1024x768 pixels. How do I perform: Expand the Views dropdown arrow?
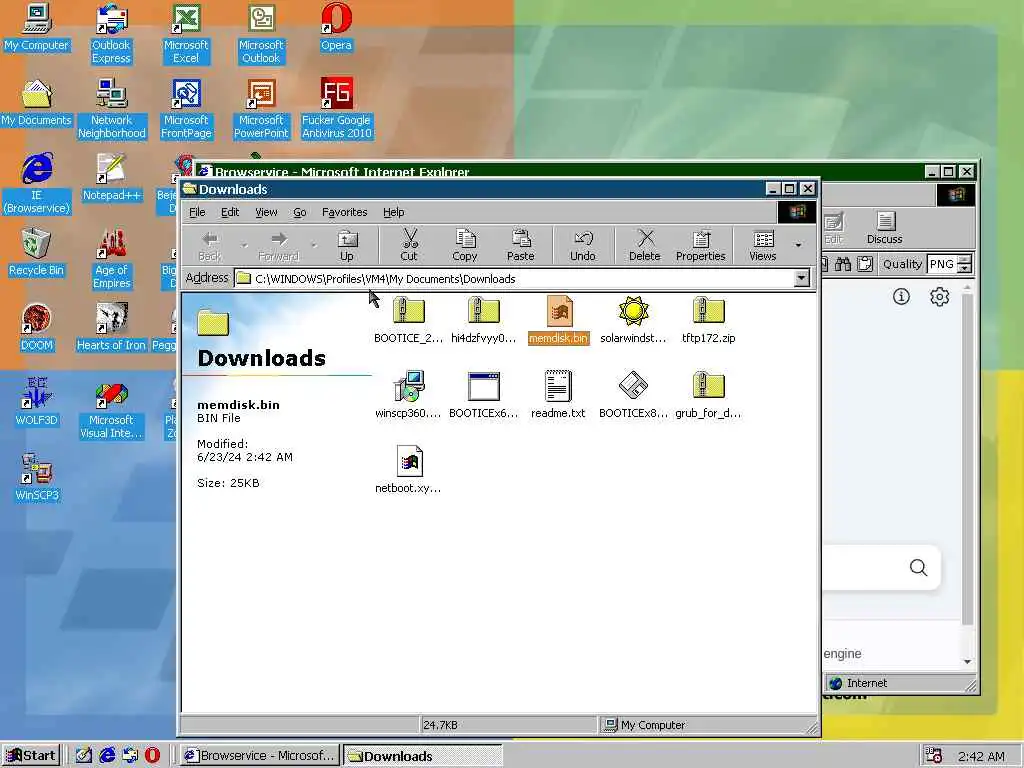[798, 246]
